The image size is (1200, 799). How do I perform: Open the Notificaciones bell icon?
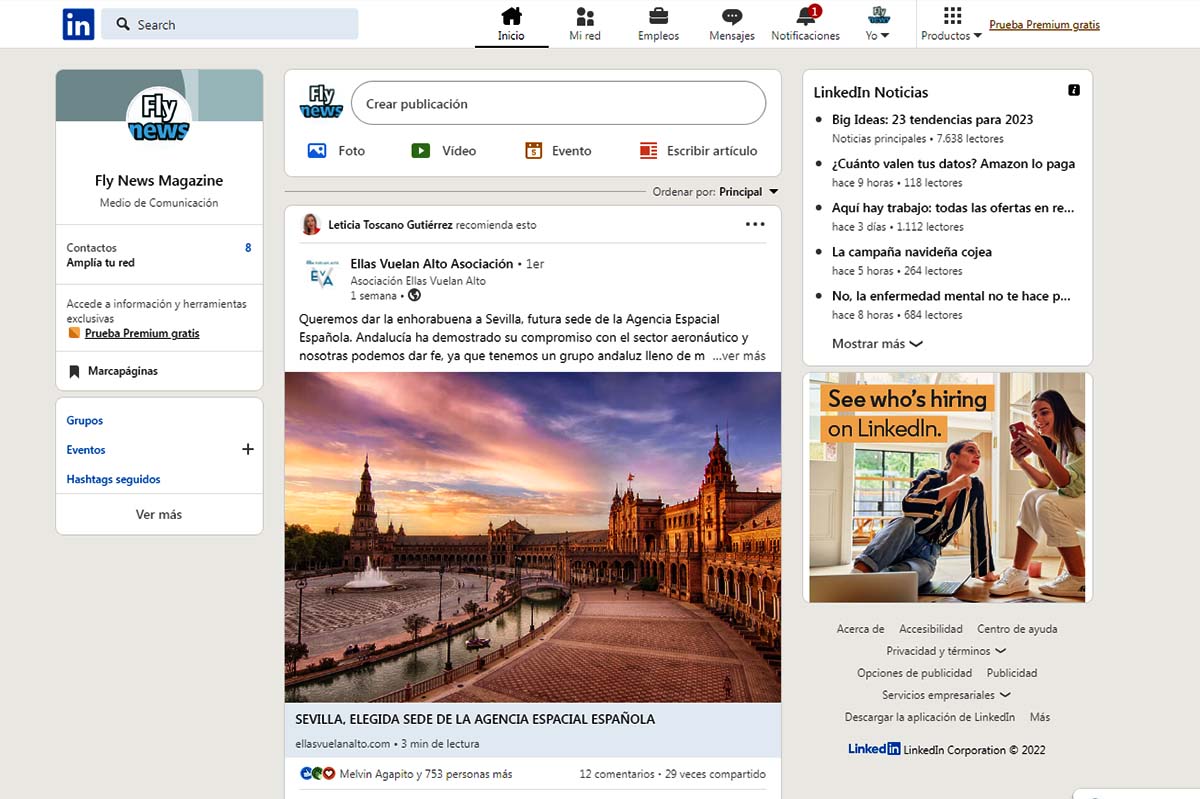pos(805,17)
